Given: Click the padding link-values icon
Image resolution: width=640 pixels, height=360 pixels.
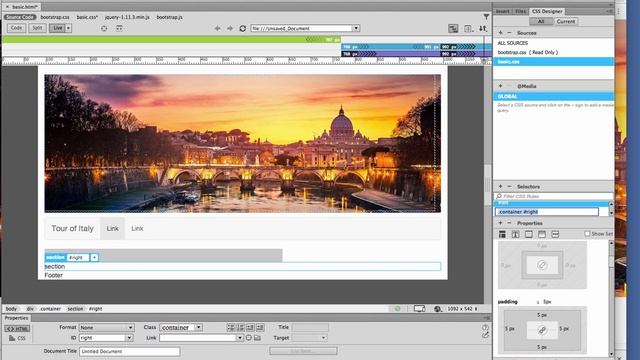Looking at the screenshot, I should coord(542,330).
